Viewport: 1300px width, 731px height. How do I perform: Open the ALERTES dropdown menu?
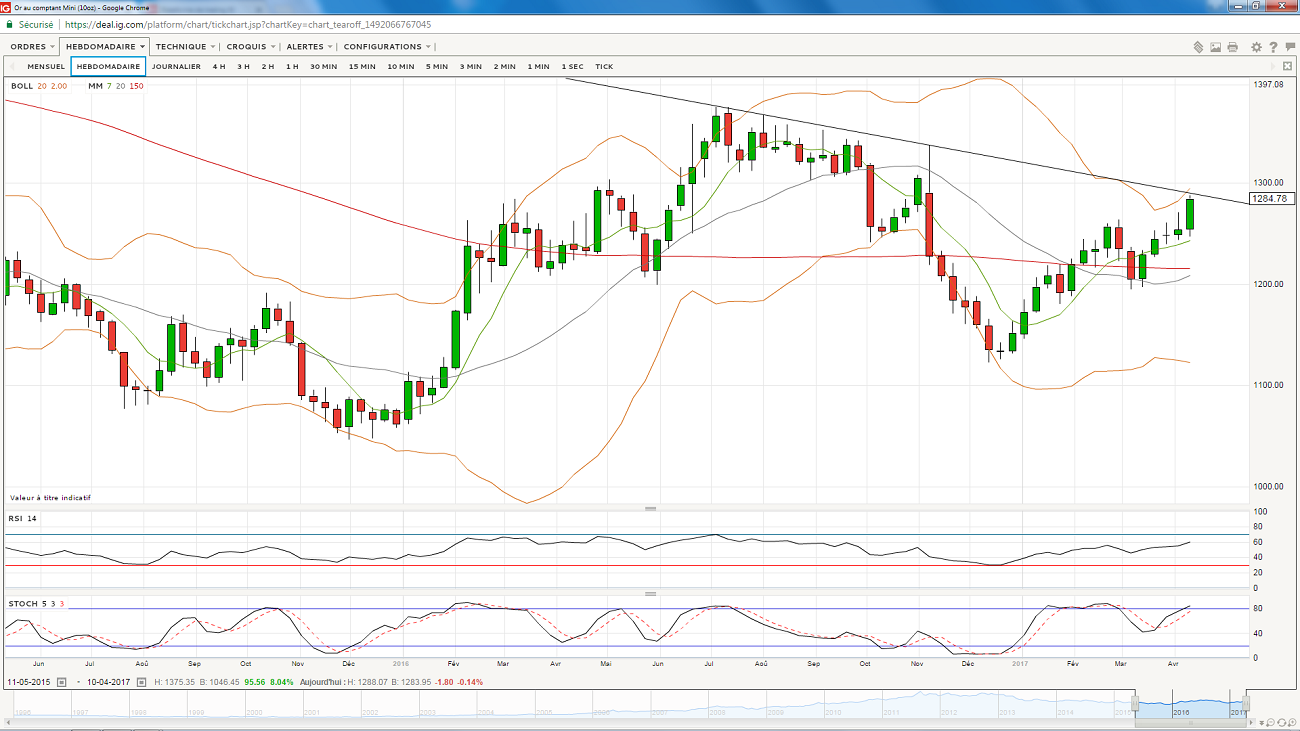tap(309, 47)
